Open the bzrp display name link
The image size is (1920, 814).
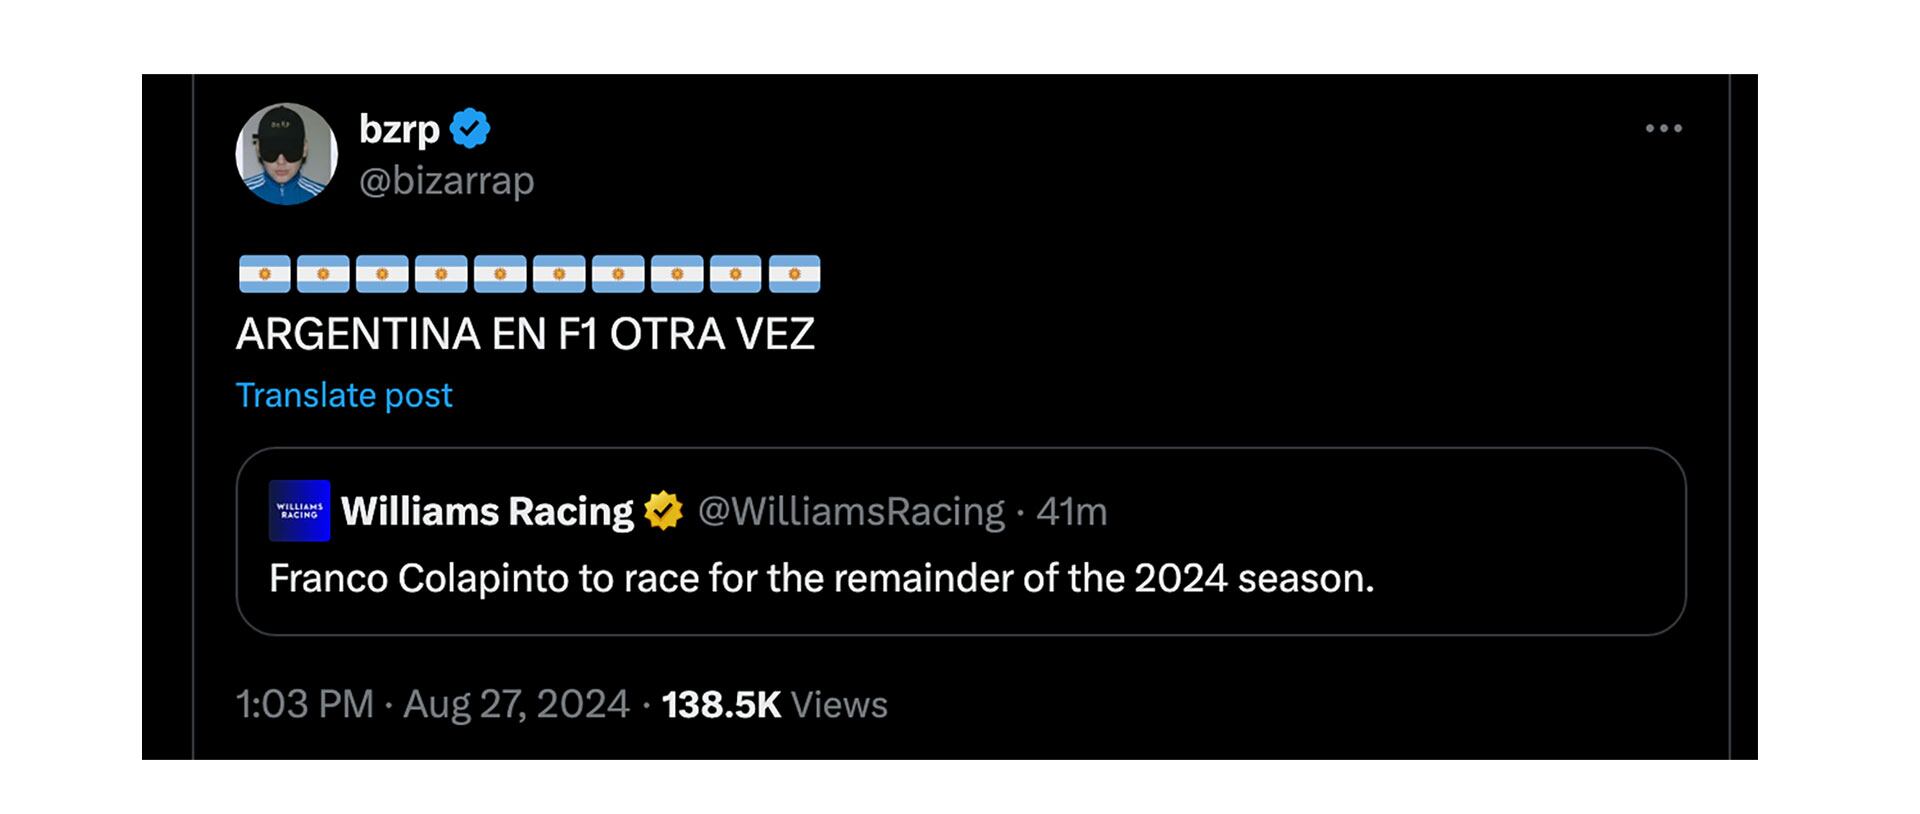[x=399, y=129]
